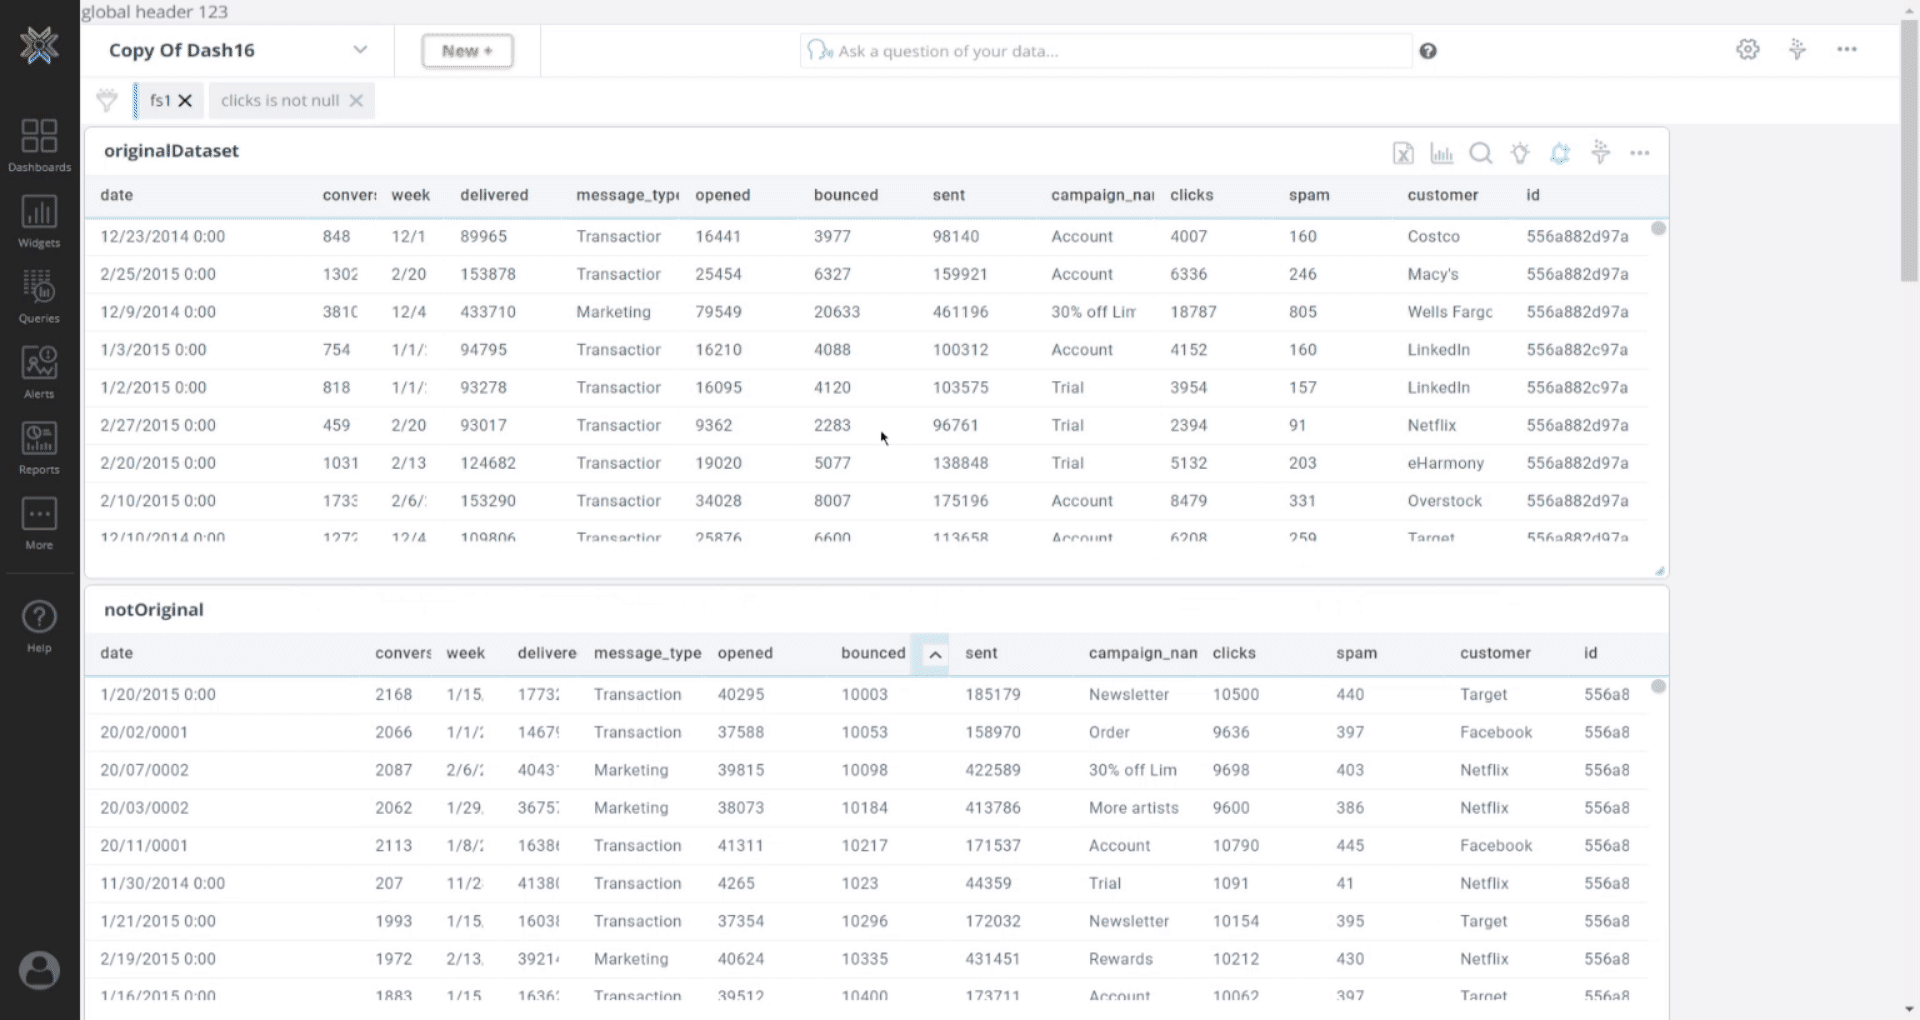Toggle sort arrow on bounced column
The height and width of the screenshot is (1020, 1920).
click(x=934, y=654)
